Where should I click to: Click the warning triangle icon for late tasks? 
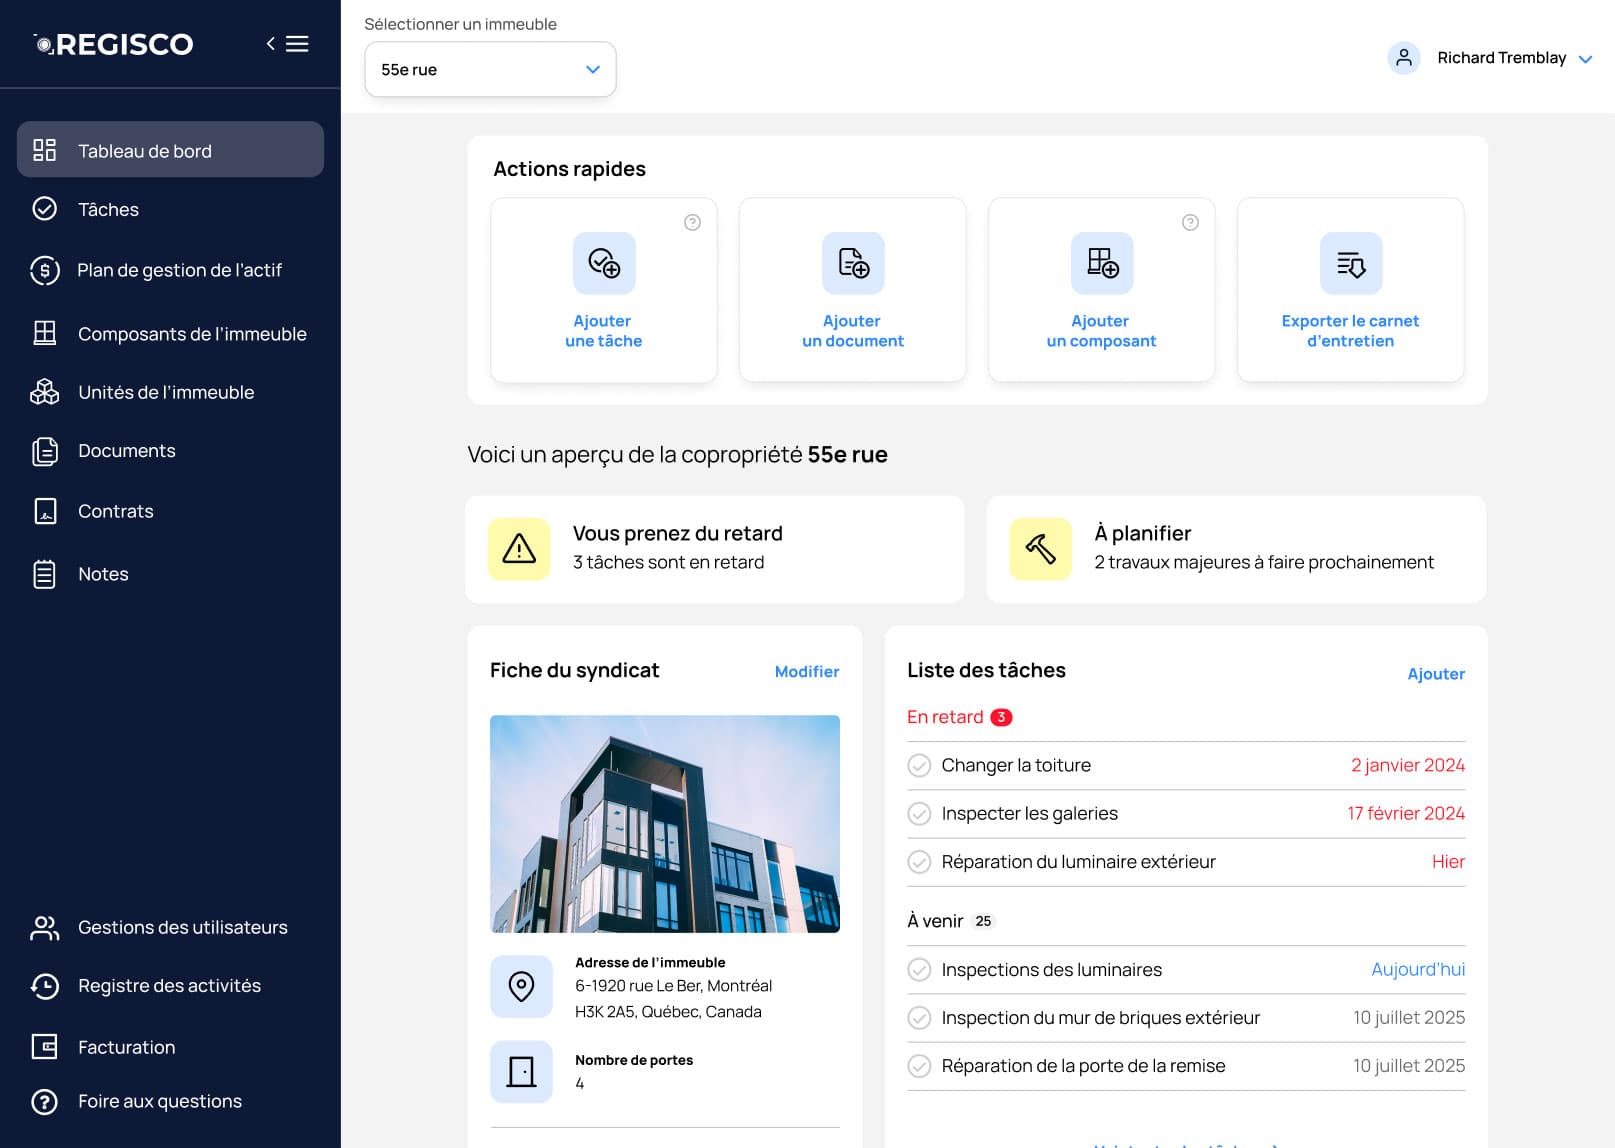(x=519, y=549)
